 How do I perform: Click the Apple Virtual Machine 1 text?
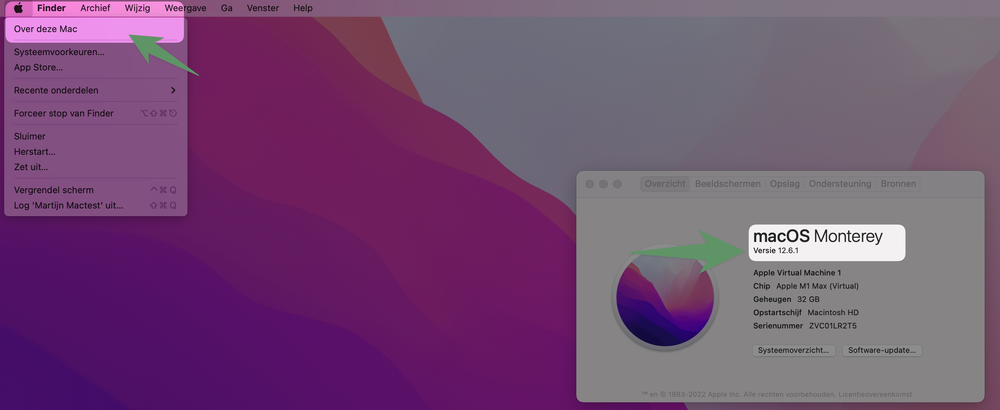point(797,273)
